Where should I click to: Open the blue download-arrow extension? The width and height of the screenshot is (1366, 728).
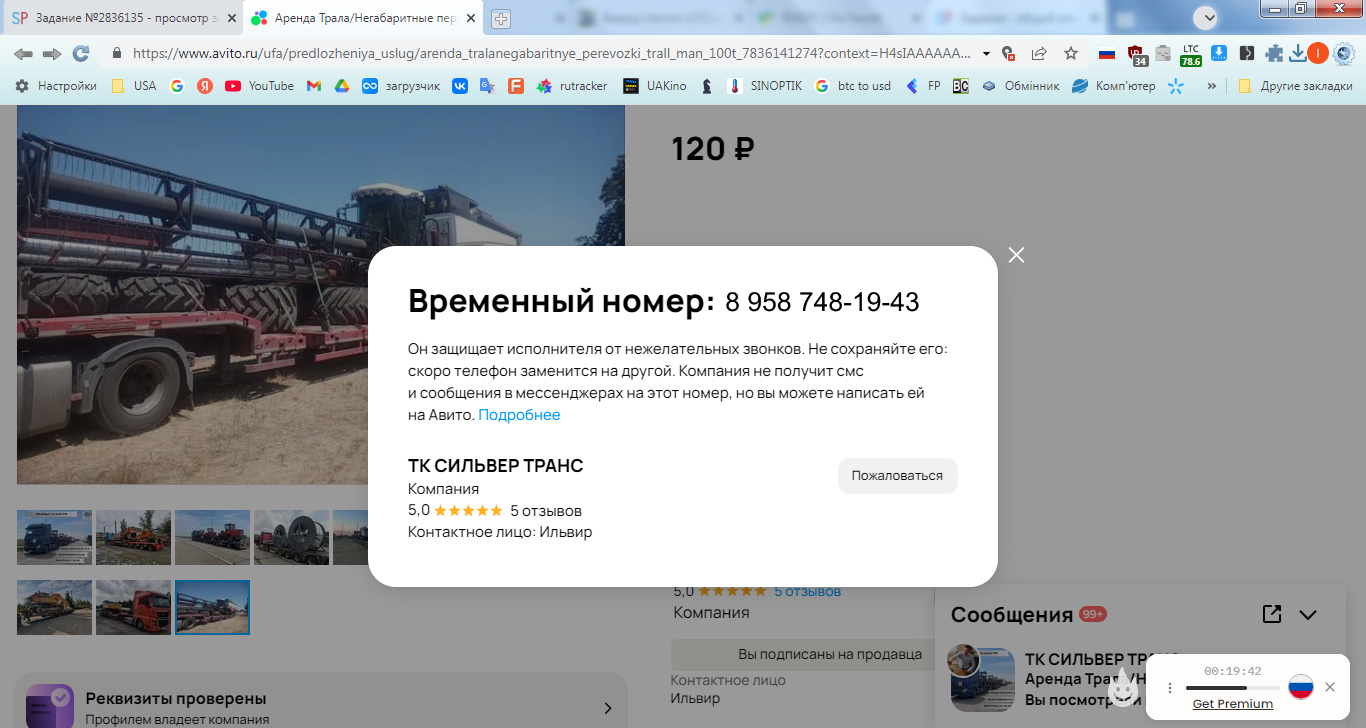1219,53
